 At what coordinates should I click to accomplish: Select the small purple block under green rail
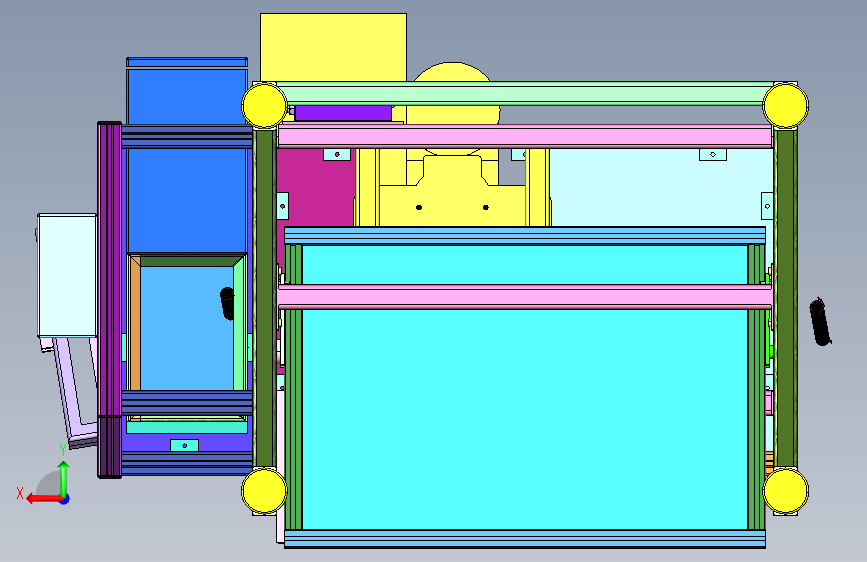pyautogui.click(x=343, y=113)
